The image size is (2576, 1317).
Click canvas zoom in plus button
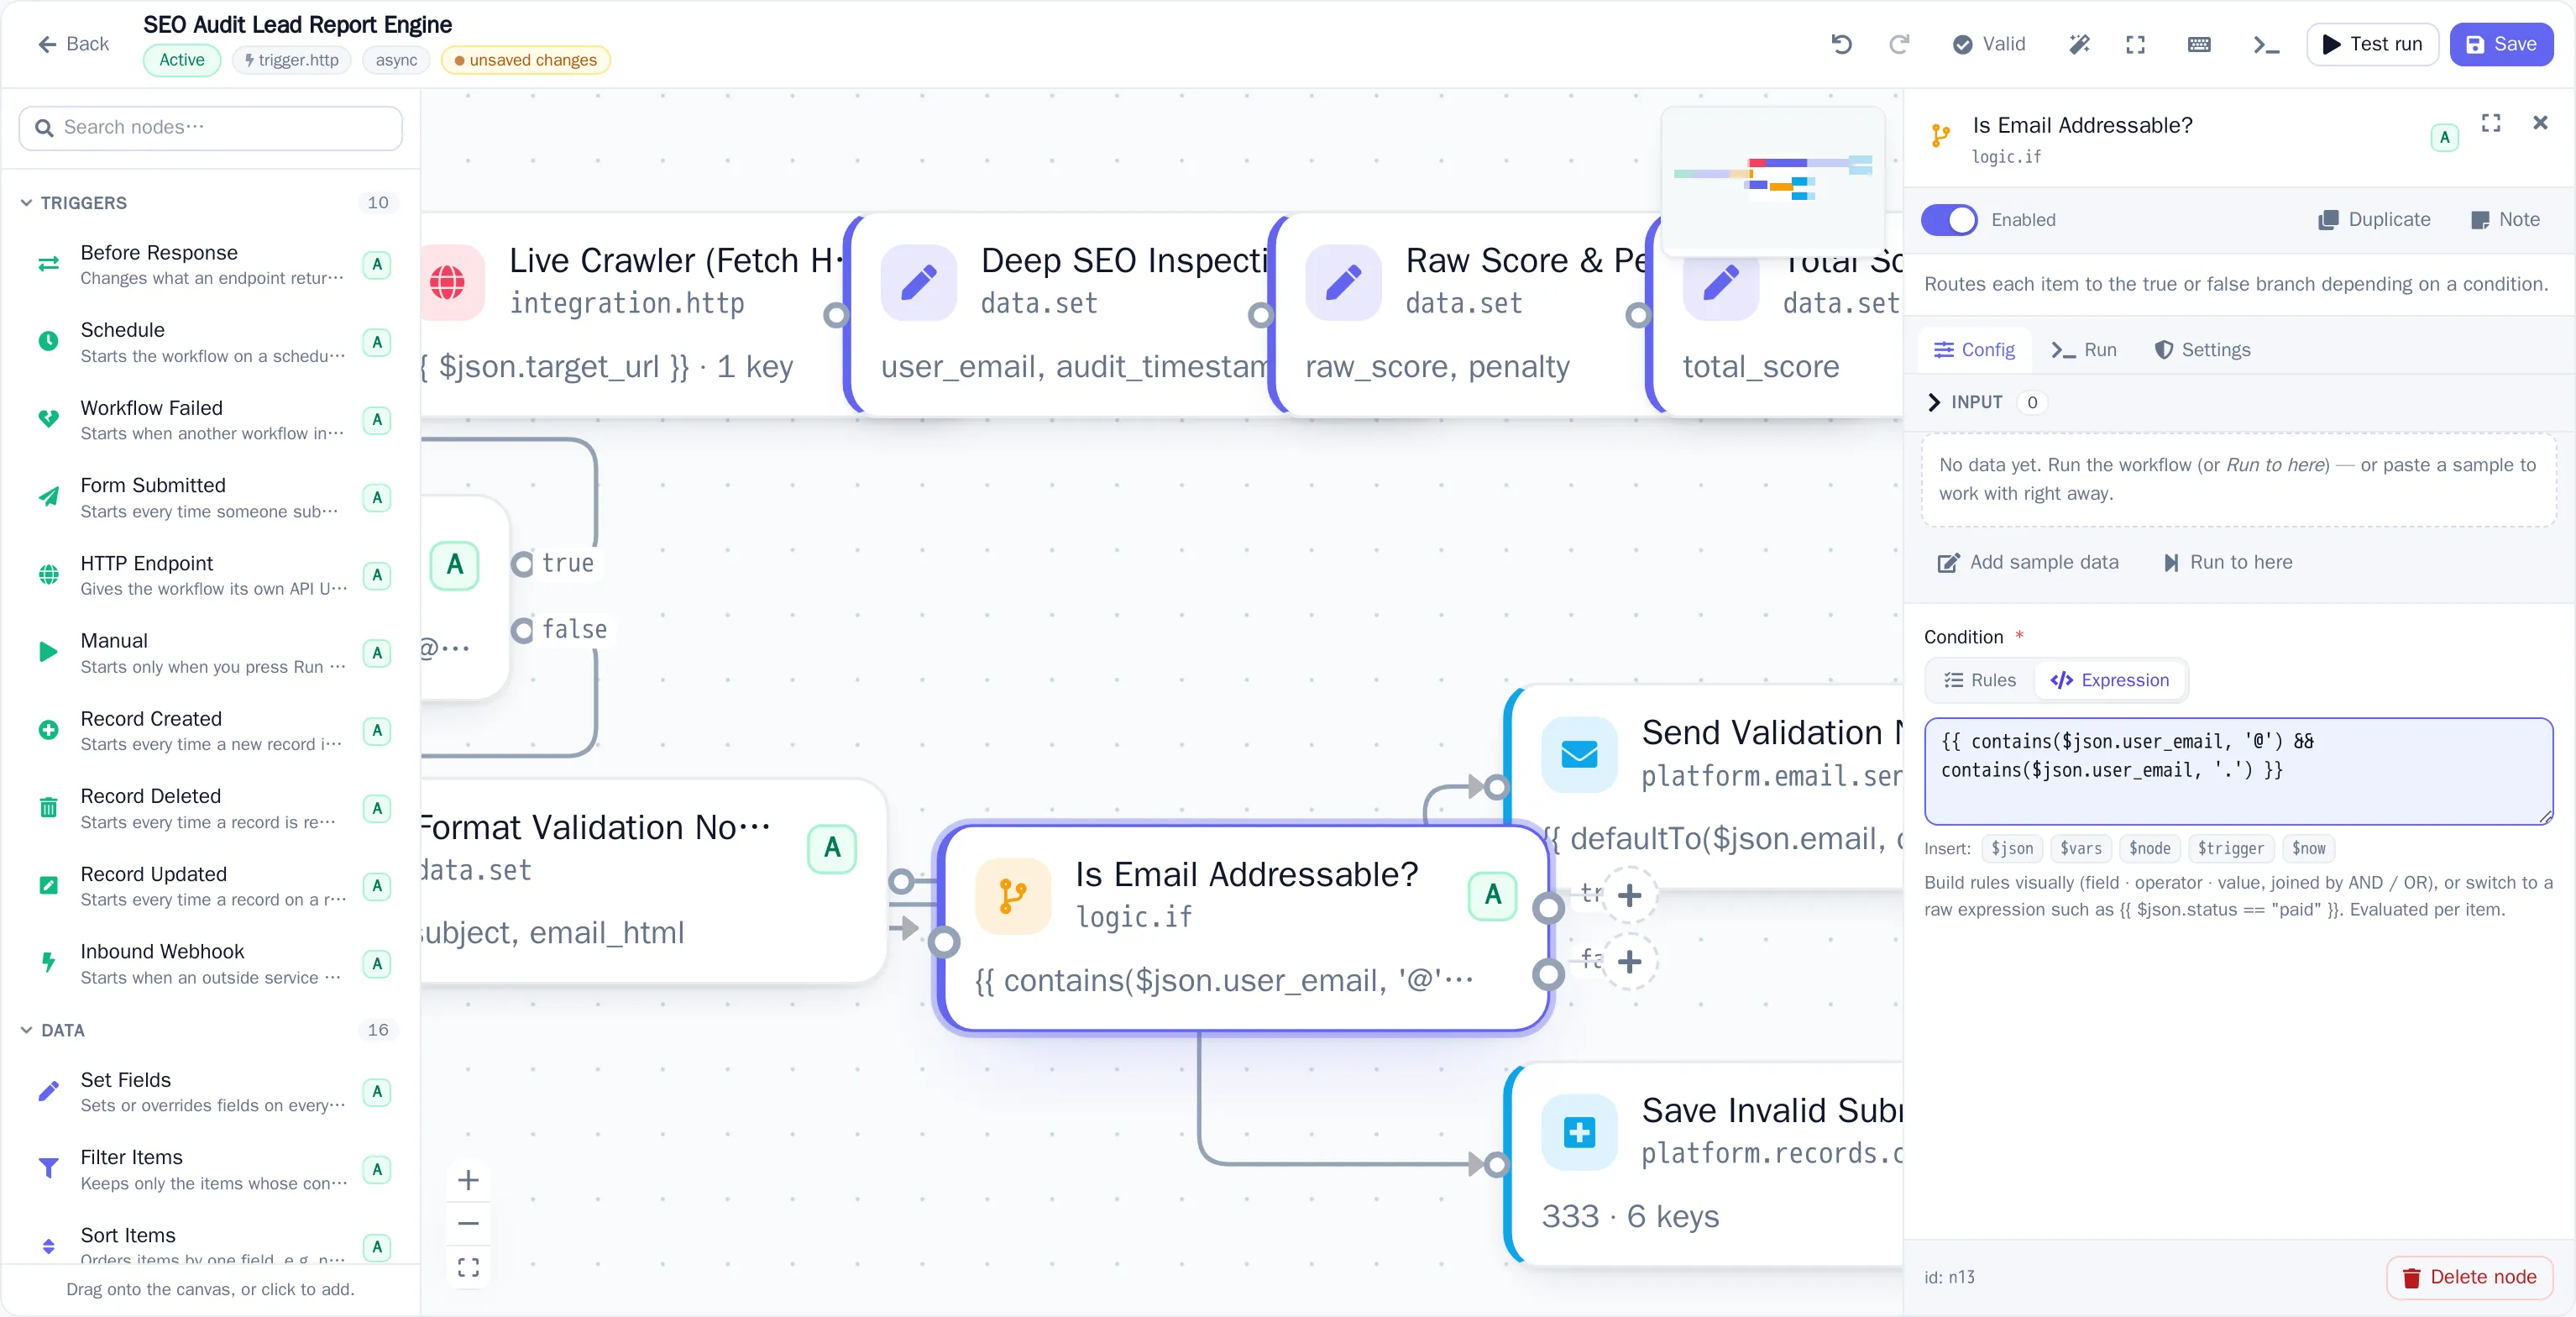coord(468,1180)
